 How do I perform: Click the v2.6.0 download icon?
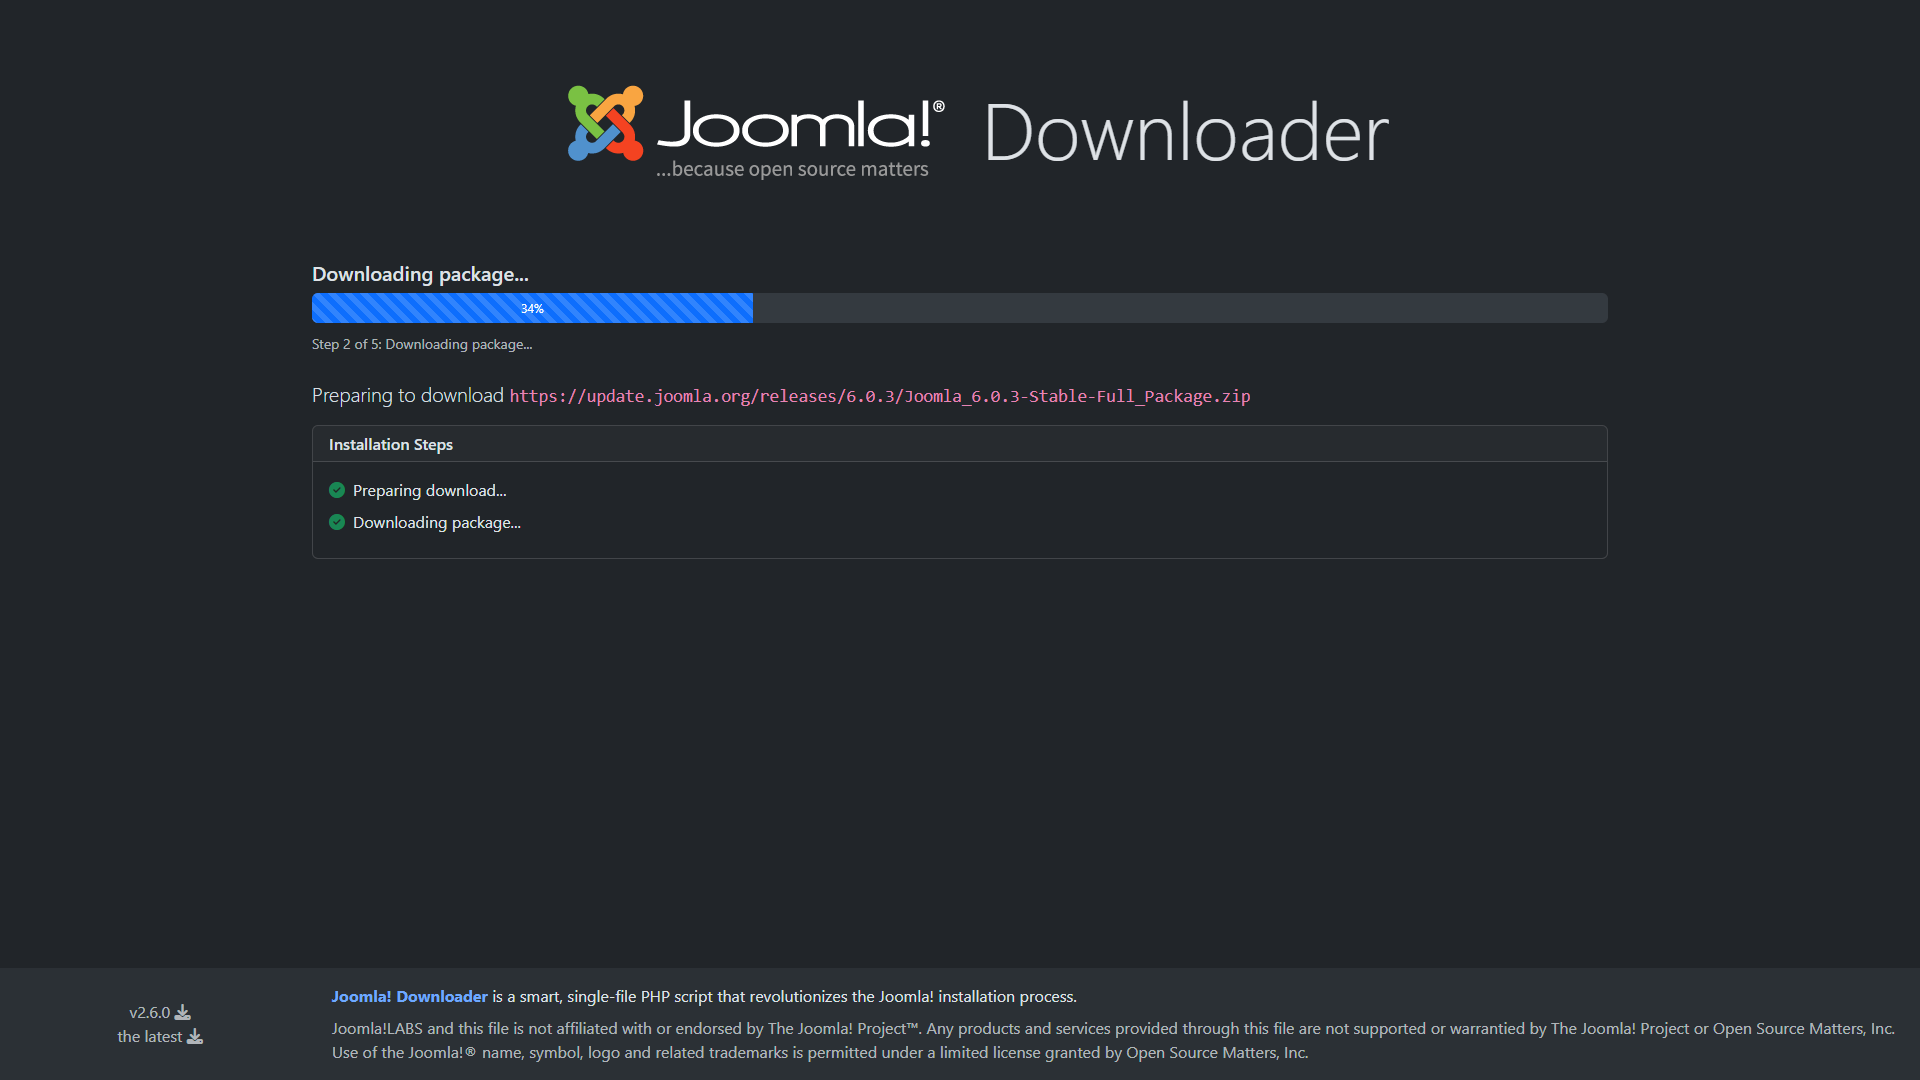182,1013
